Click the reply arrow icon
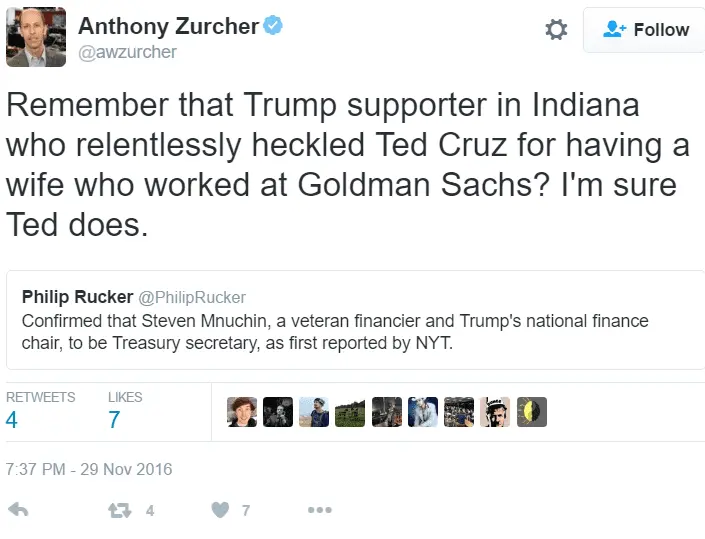705x539 pixels. coord(17,510)
